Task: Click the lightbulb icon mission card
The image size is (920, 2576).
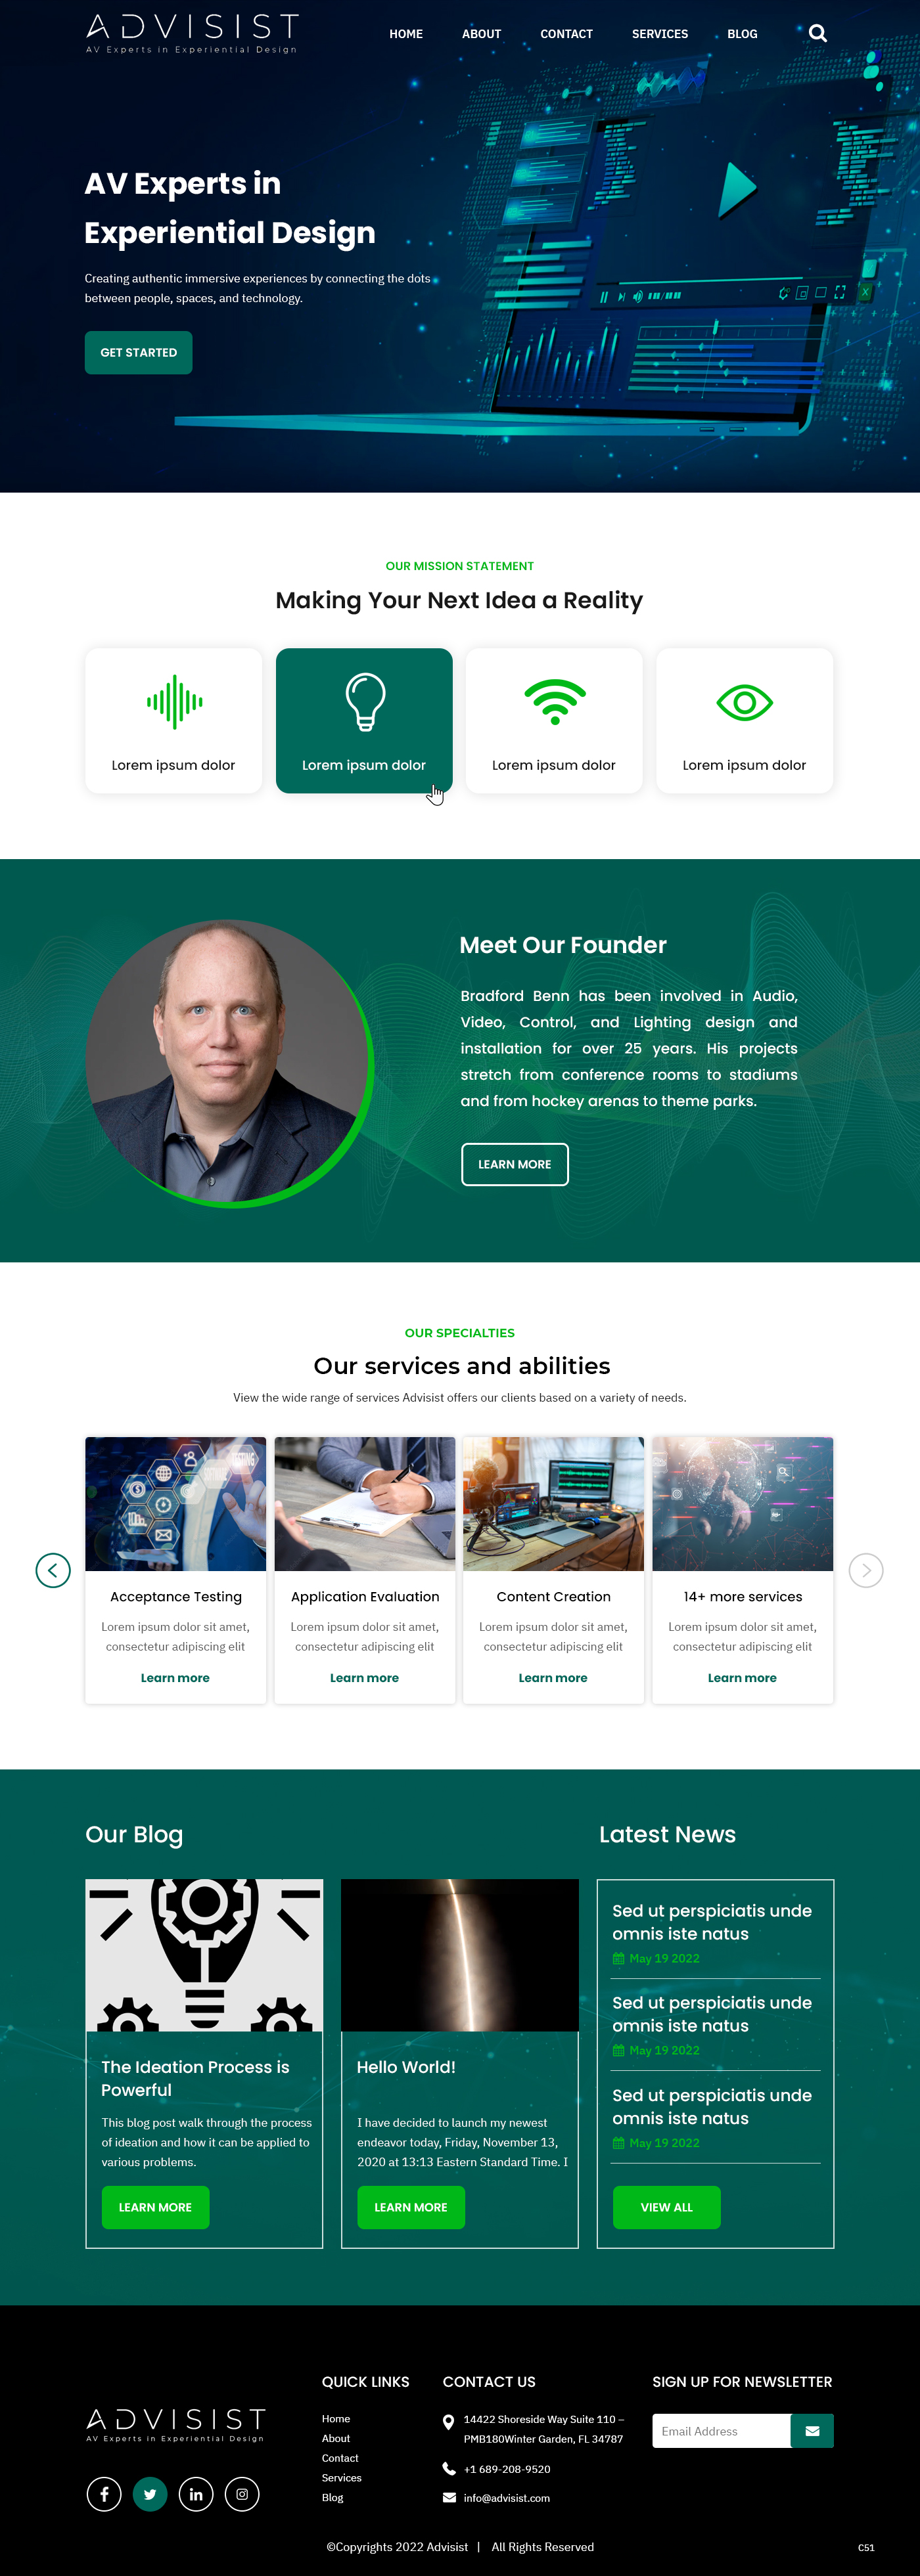Action: 364,720
